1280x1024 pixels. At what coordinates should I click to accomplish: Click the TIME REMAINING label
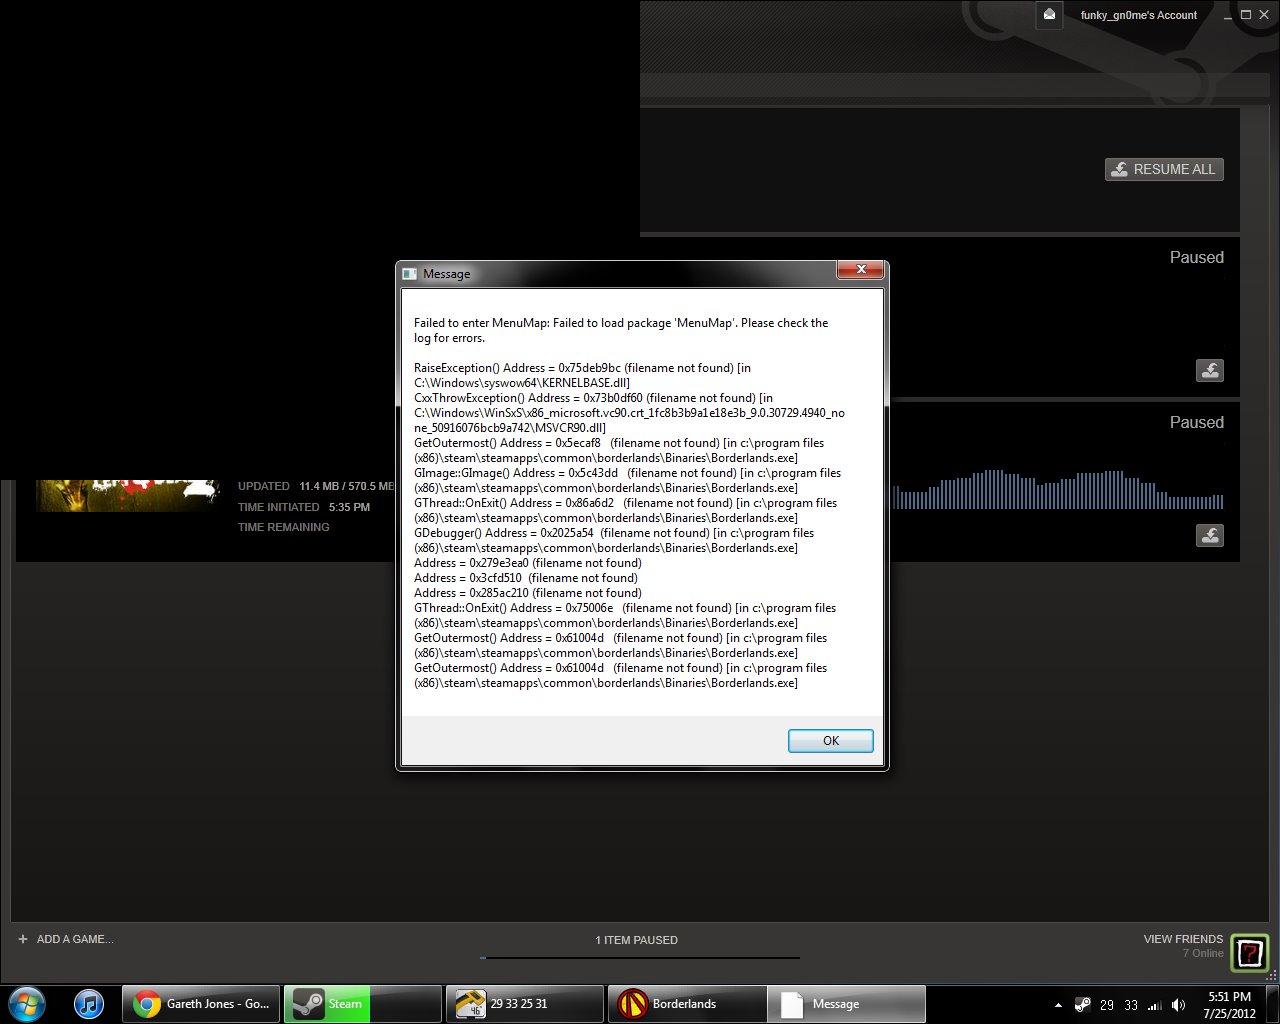point(283,527)
